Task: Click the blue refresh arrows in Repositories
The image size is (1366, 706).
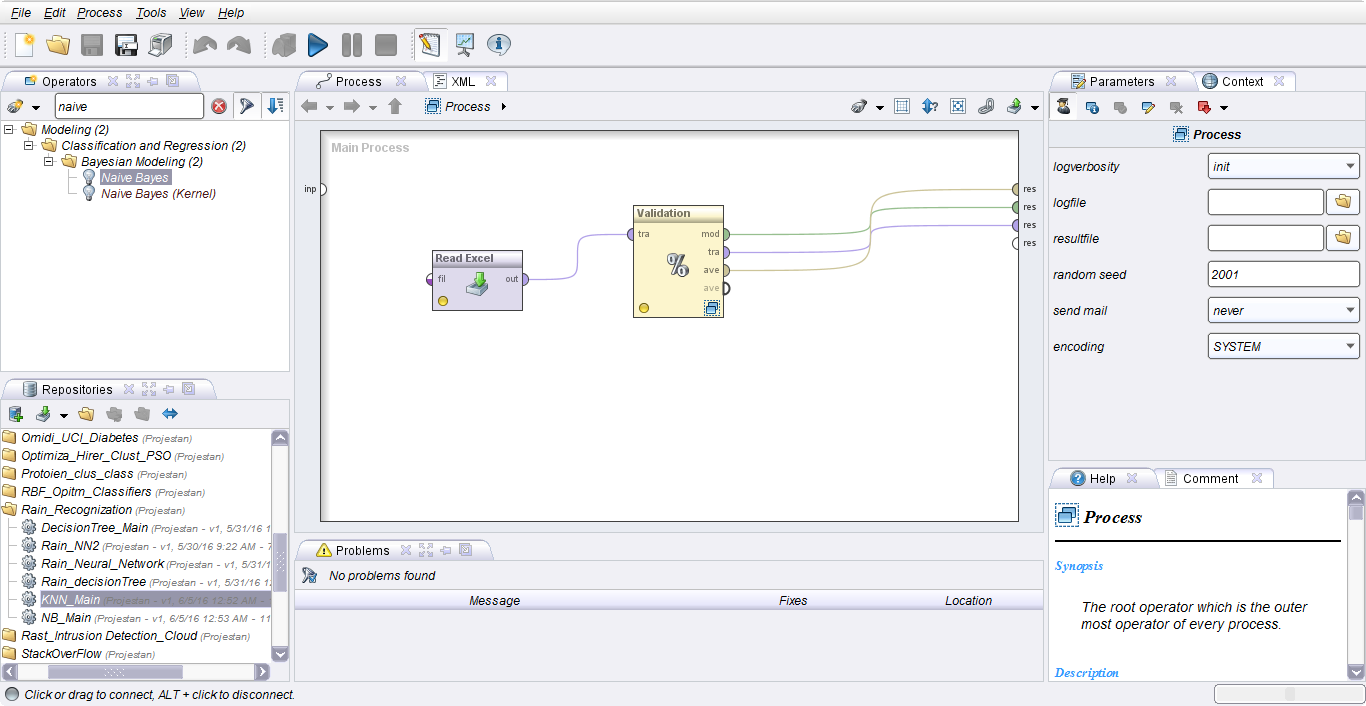Action: pos(170,414)
